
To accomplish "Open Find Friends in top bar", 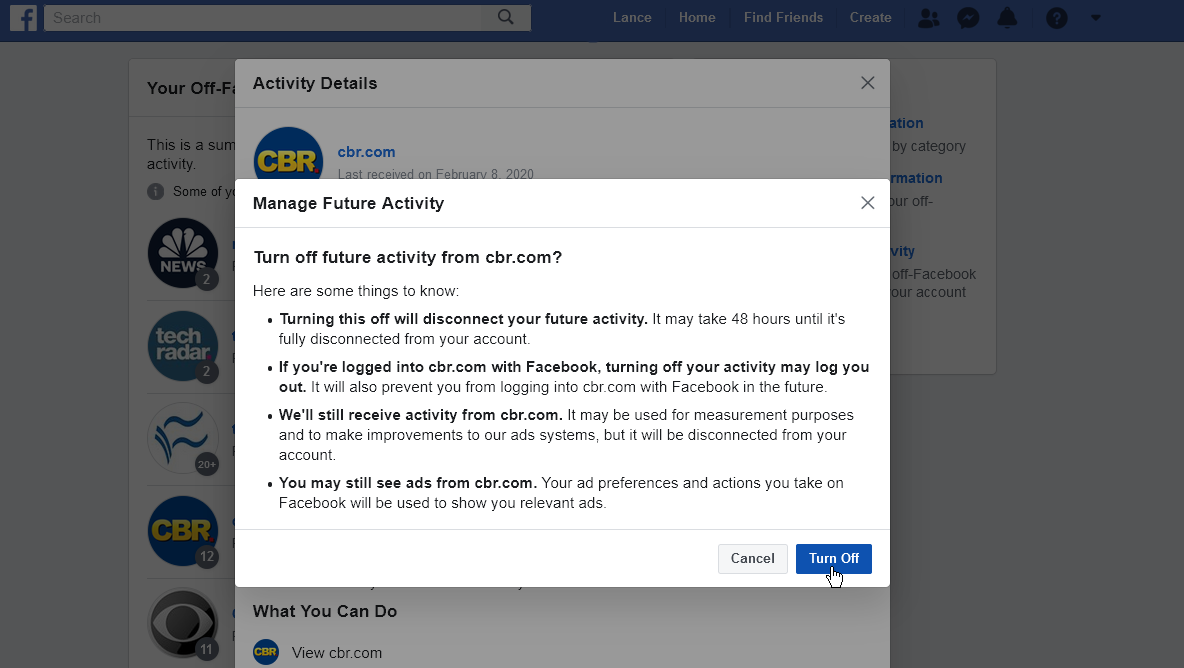I will [783, 17].
